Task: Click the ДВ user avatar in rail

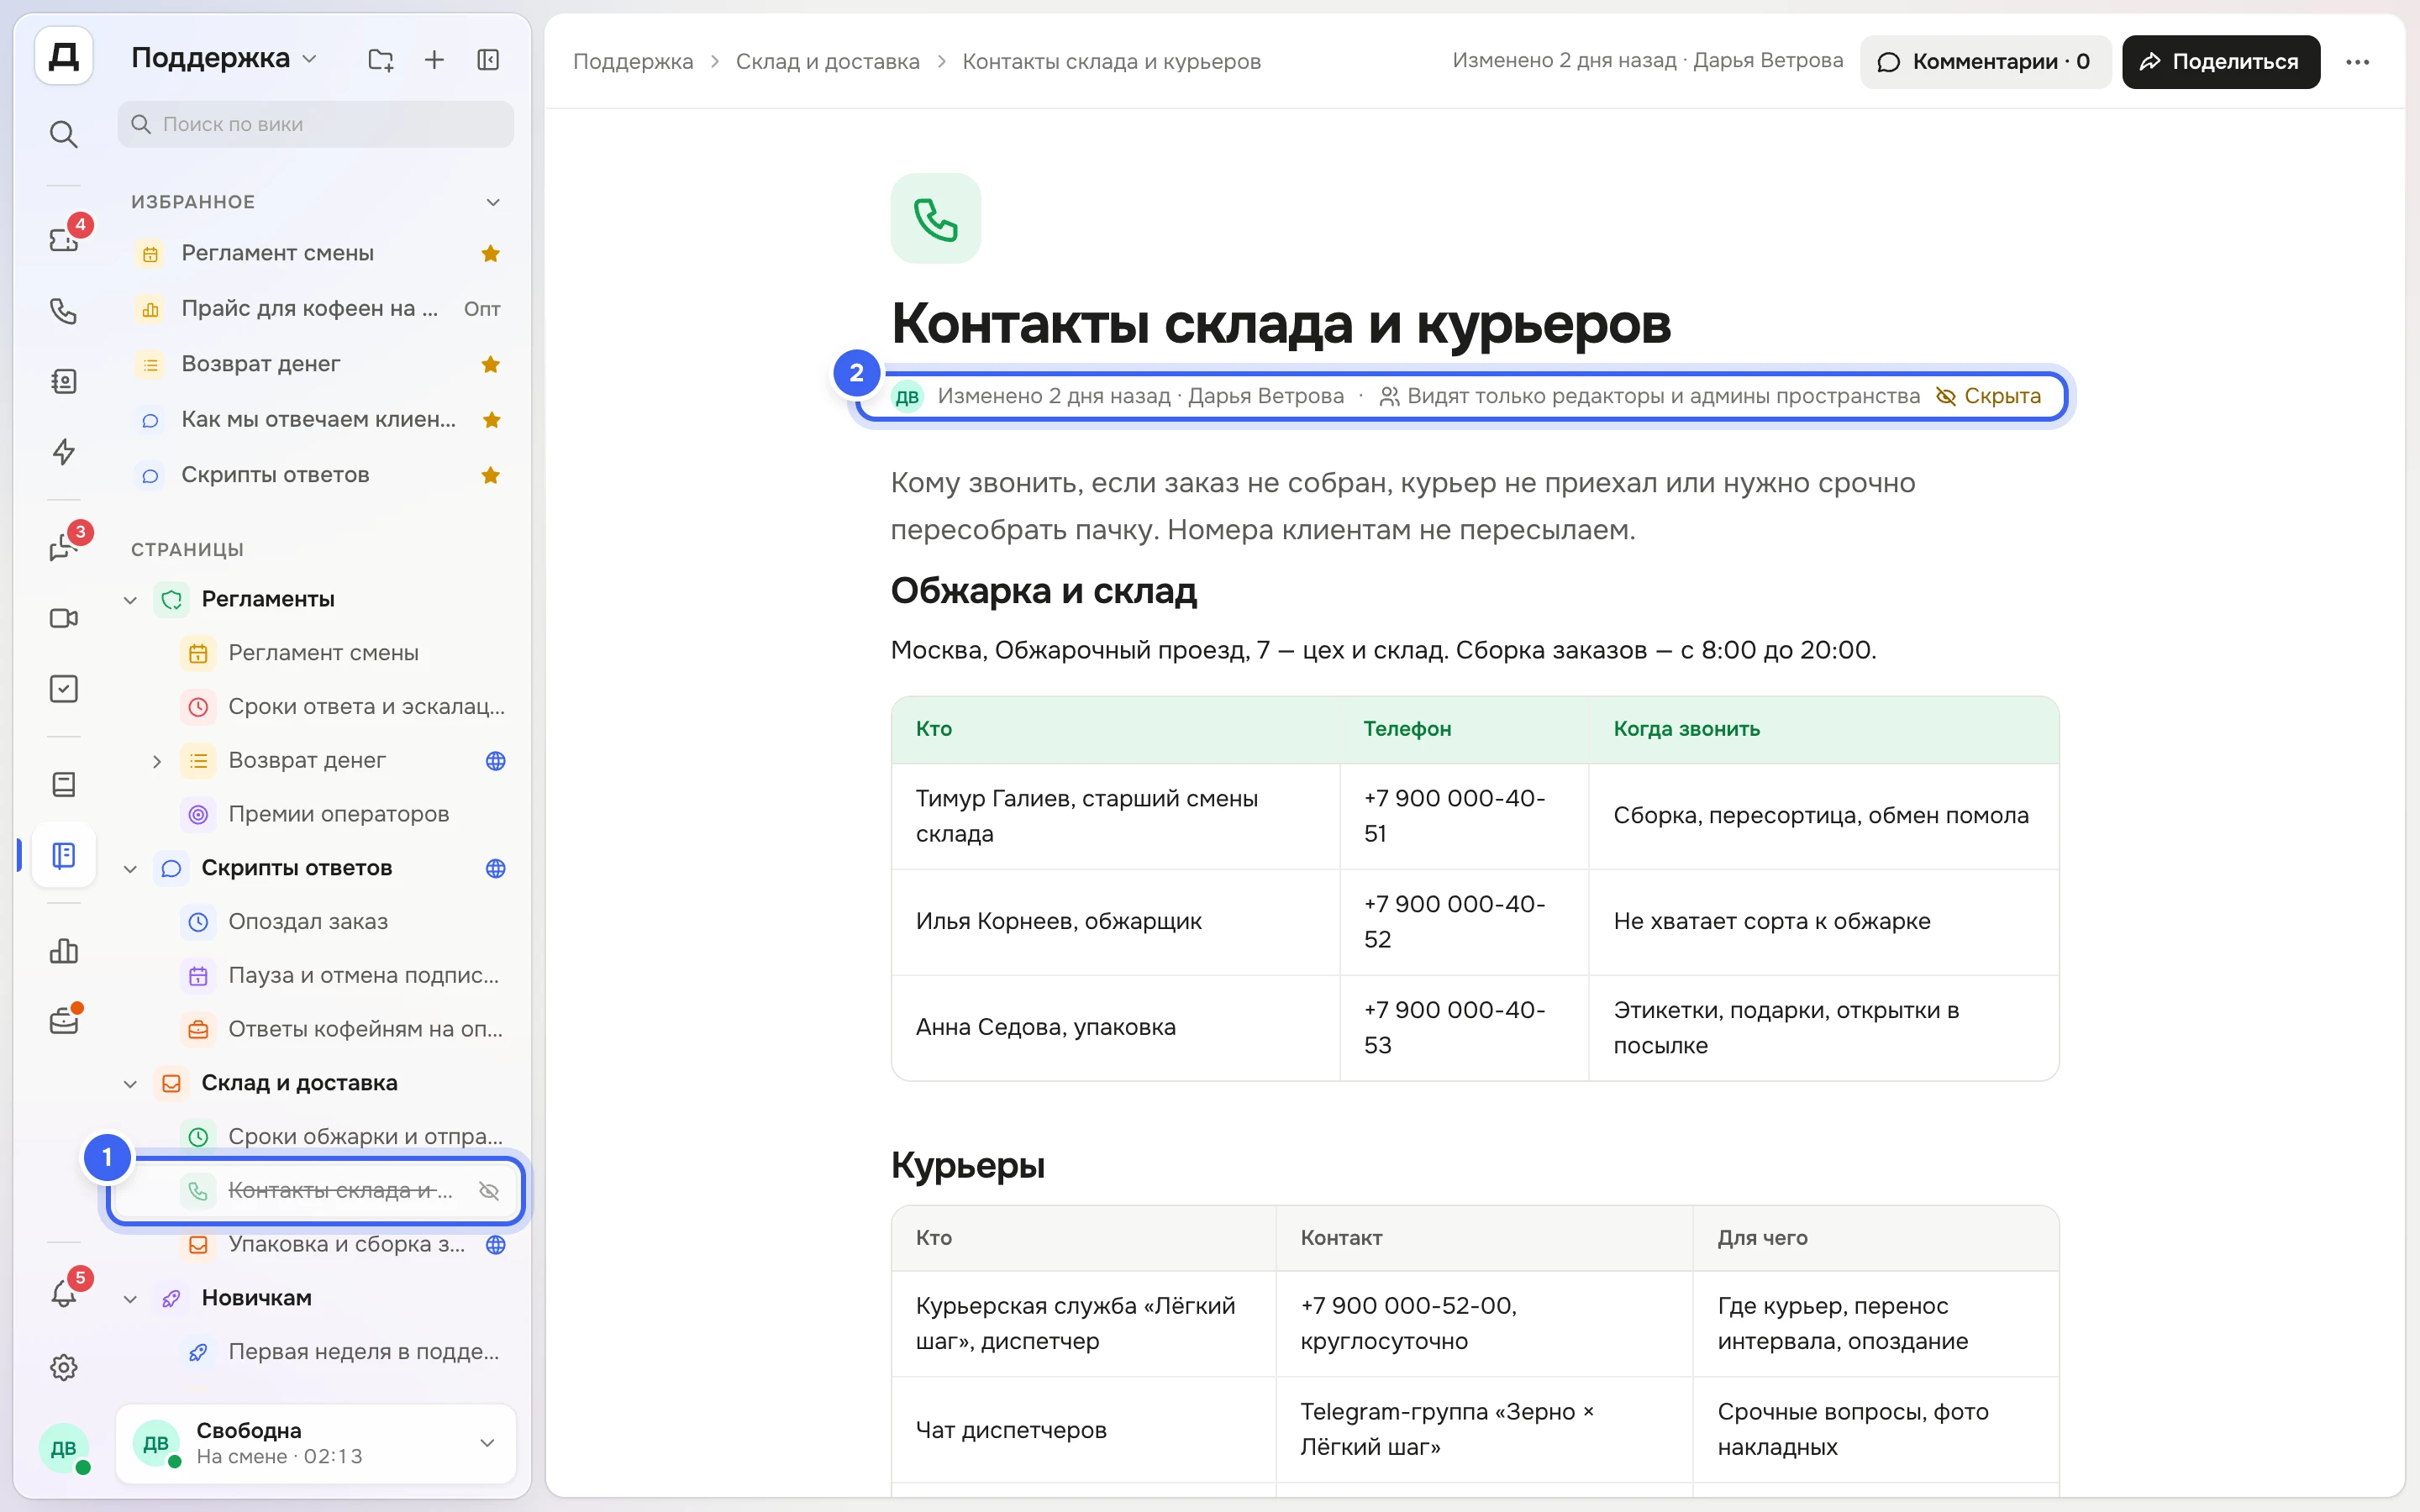Action: (64, 1448)
